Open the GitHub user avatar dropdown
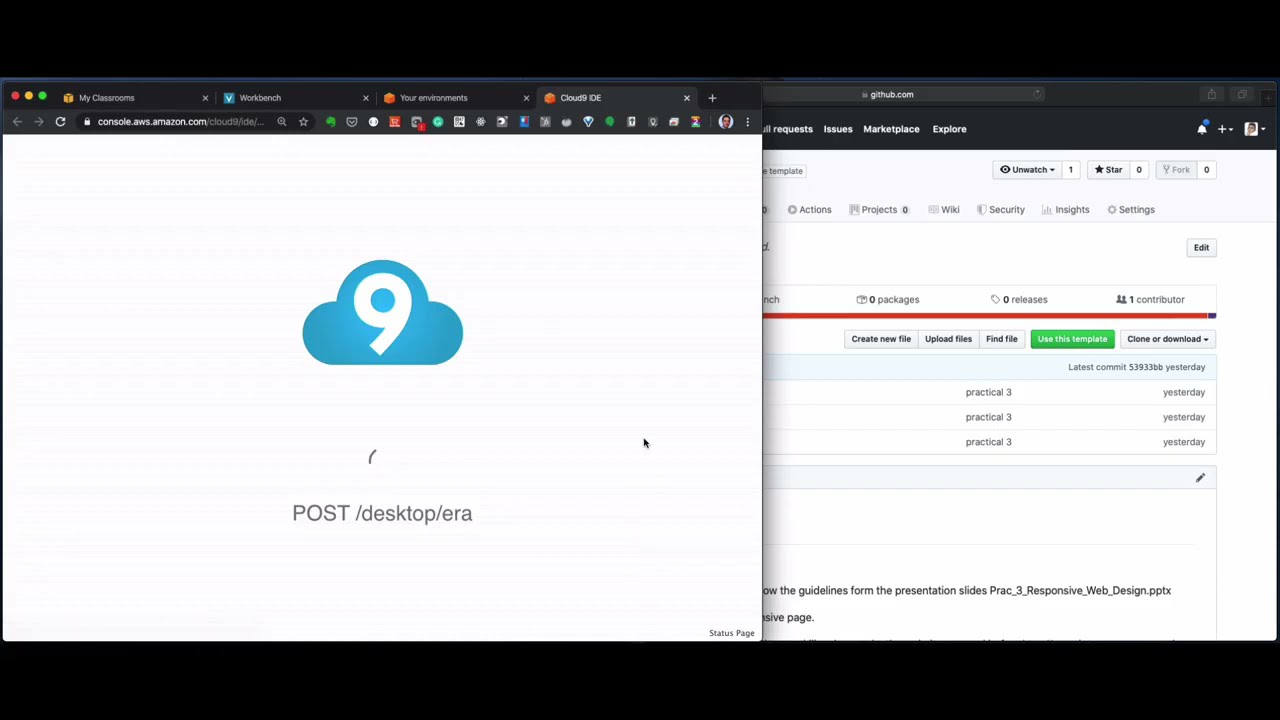1280x720 pixels. click(x=1255, y=129)
